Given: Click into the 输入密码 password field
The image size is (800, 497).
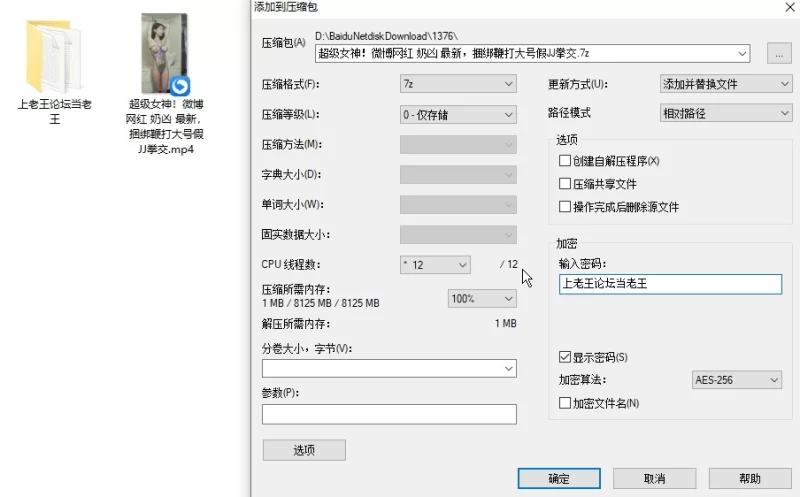Looking at the screenshot, I should [x=670, y=284].
